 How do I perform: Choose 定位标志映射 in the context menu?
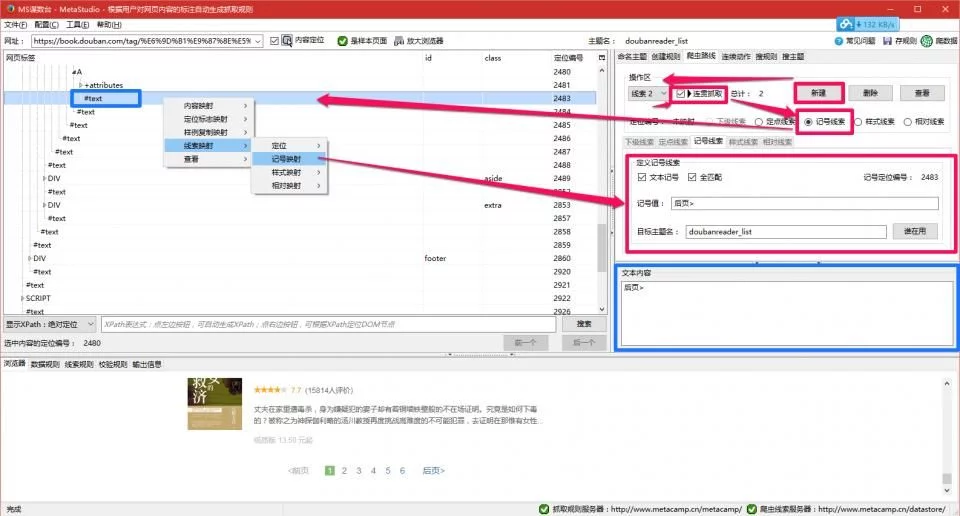click(x=209, y=119)
